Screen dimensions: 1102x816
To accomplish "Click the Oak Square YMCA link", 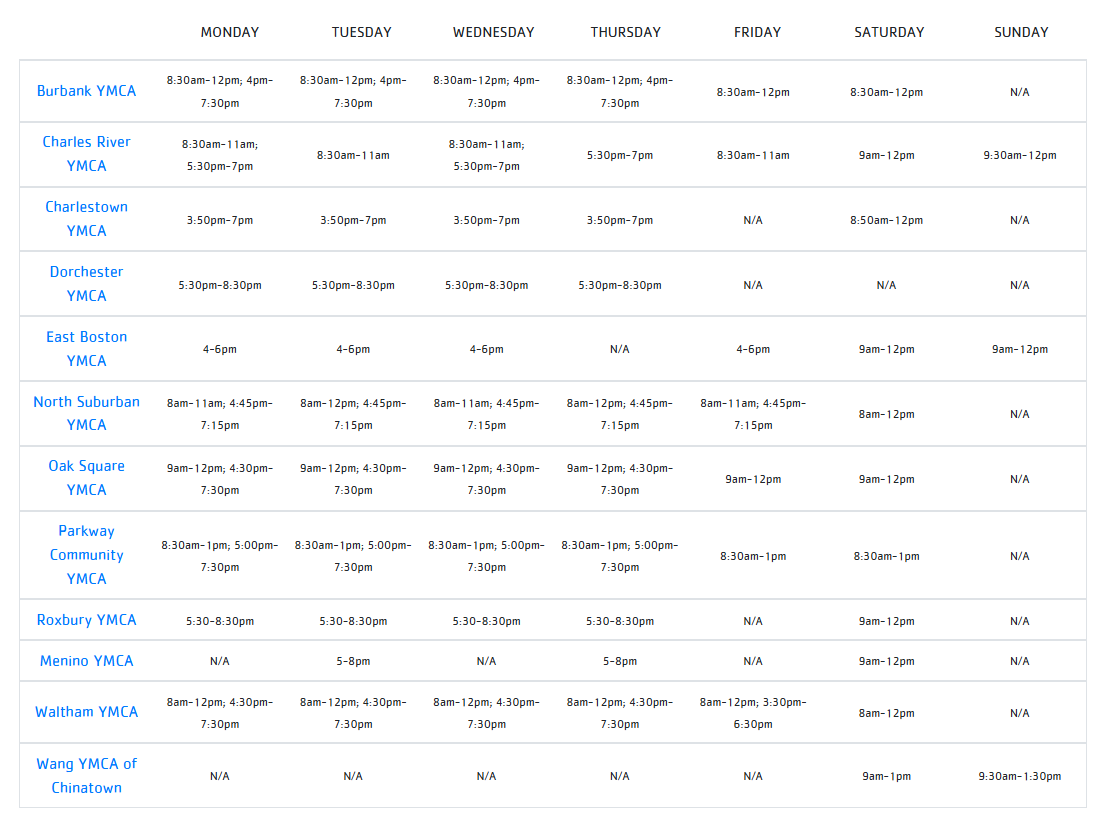I will [86, 478].
